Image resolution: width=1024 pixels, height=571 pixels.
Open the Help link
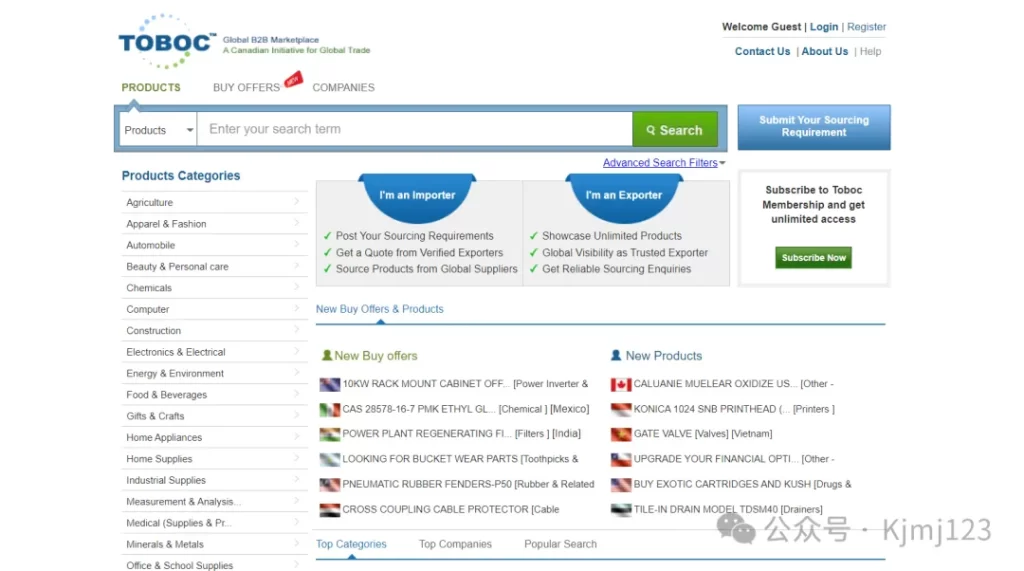click(x=871, y=52)
